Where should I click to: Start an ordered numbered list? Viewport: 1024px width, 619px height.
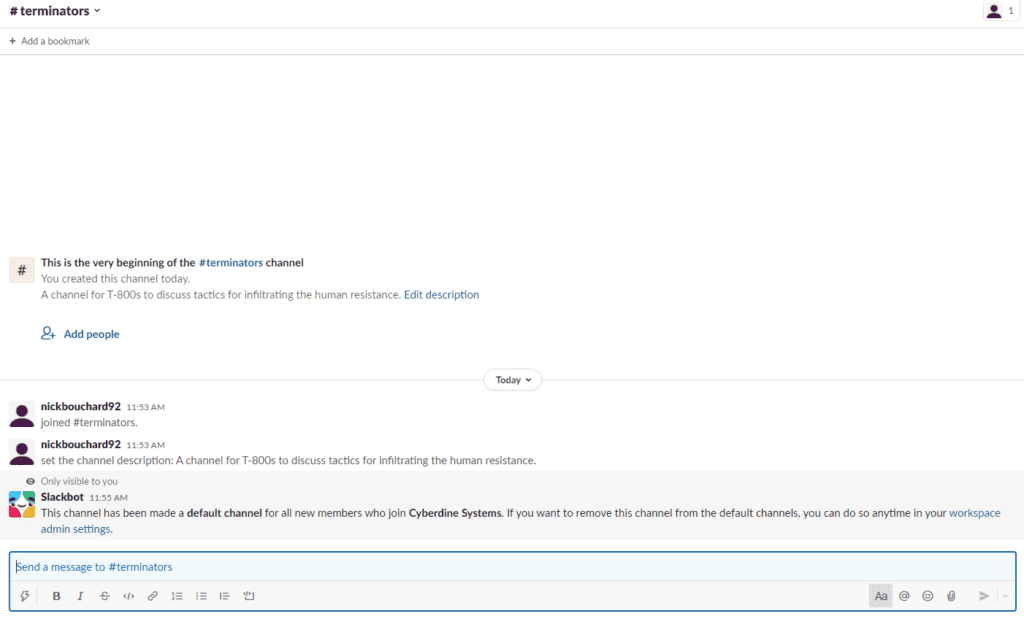pos(177,596)
